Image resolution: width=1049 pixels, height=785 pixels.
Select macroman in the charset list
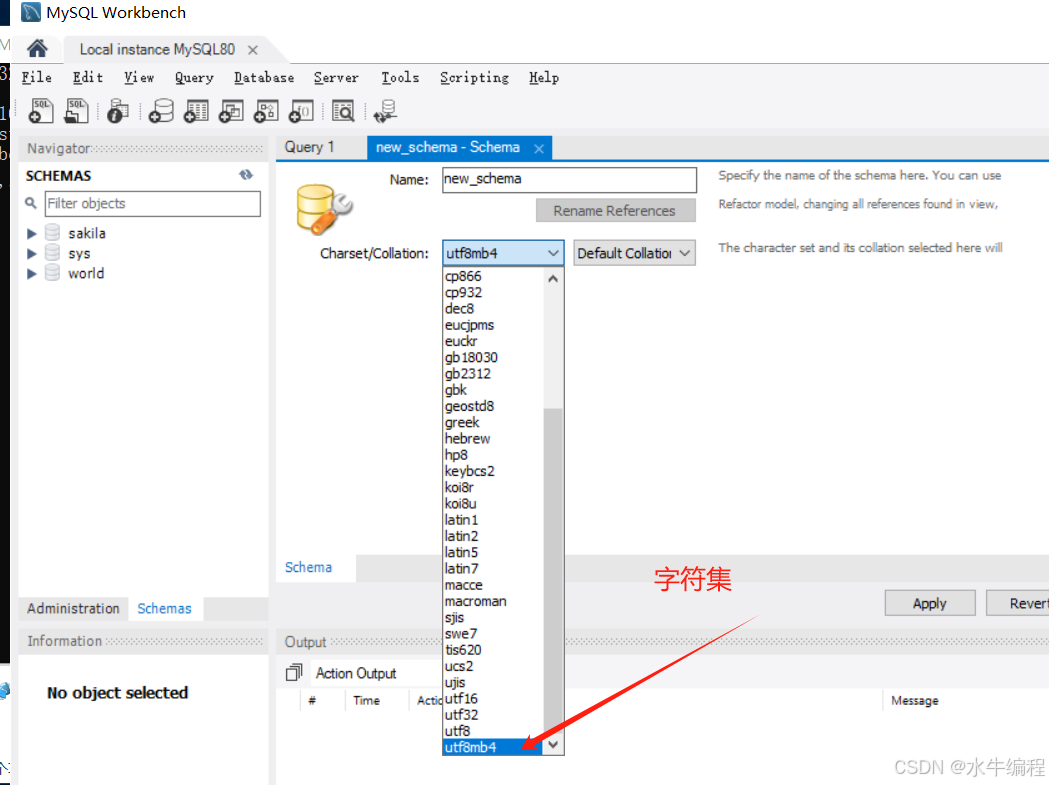coord(493,601)
